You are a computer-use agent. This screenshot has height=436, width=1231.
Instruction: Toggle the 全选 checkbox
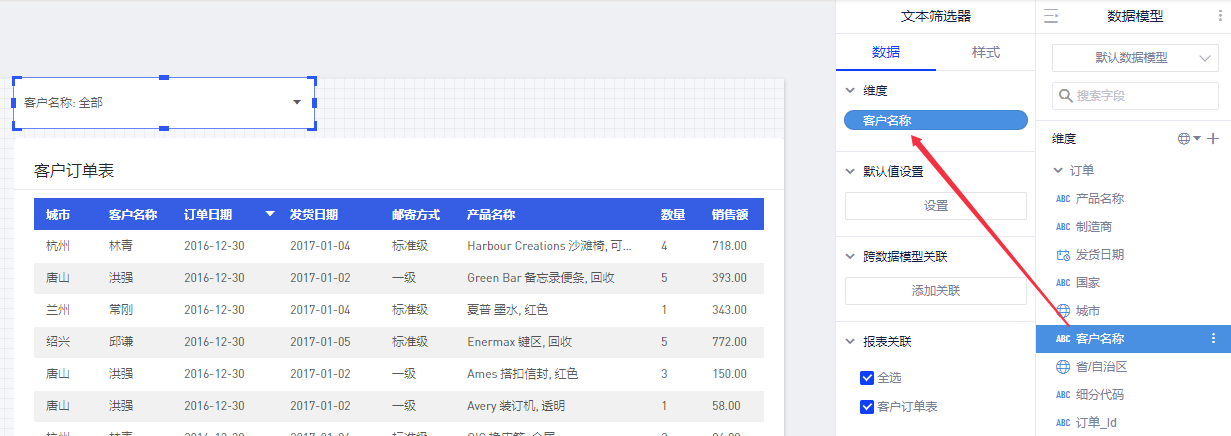[867, 378]
